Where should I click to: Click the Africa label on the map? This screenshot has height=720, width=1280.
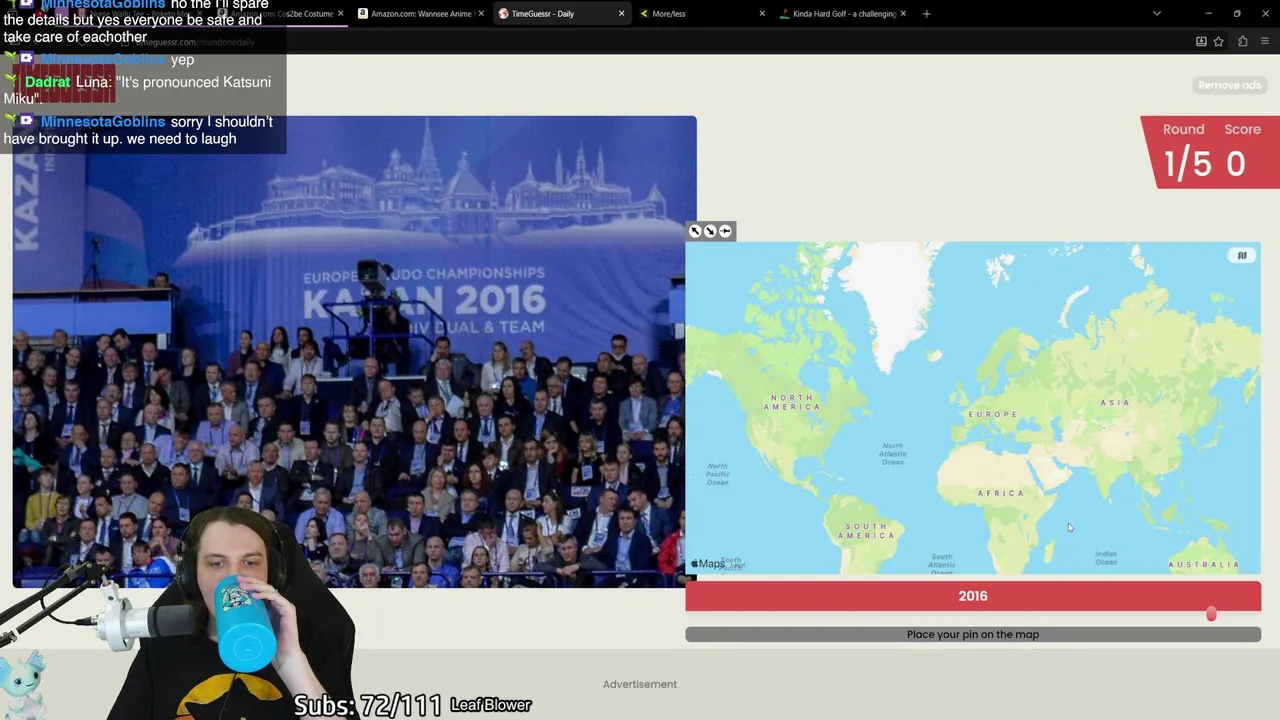(x=1001, y=493)
